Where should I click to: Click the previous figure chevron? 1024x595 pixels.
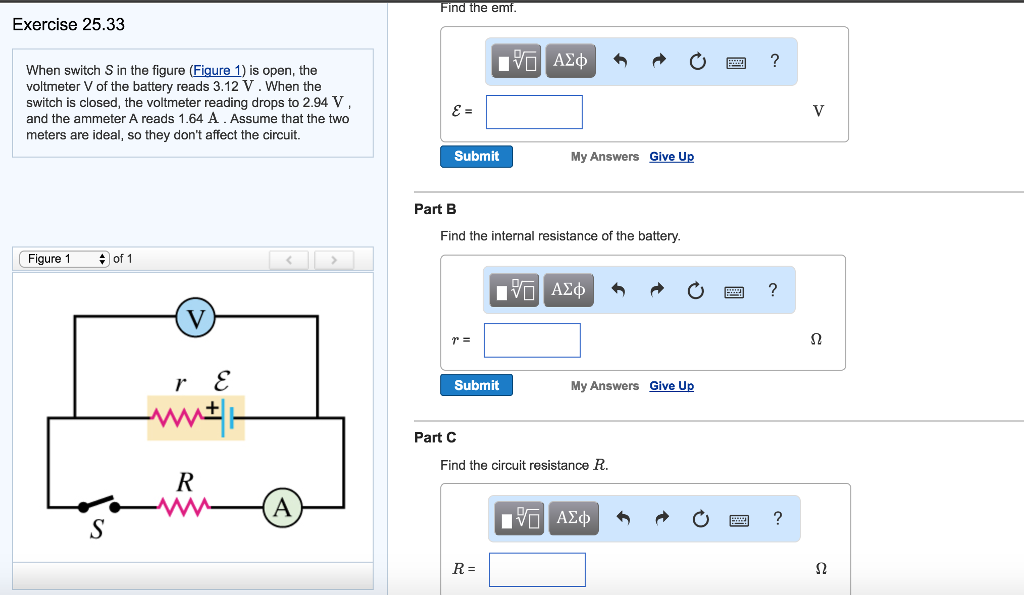click(288, 259)
